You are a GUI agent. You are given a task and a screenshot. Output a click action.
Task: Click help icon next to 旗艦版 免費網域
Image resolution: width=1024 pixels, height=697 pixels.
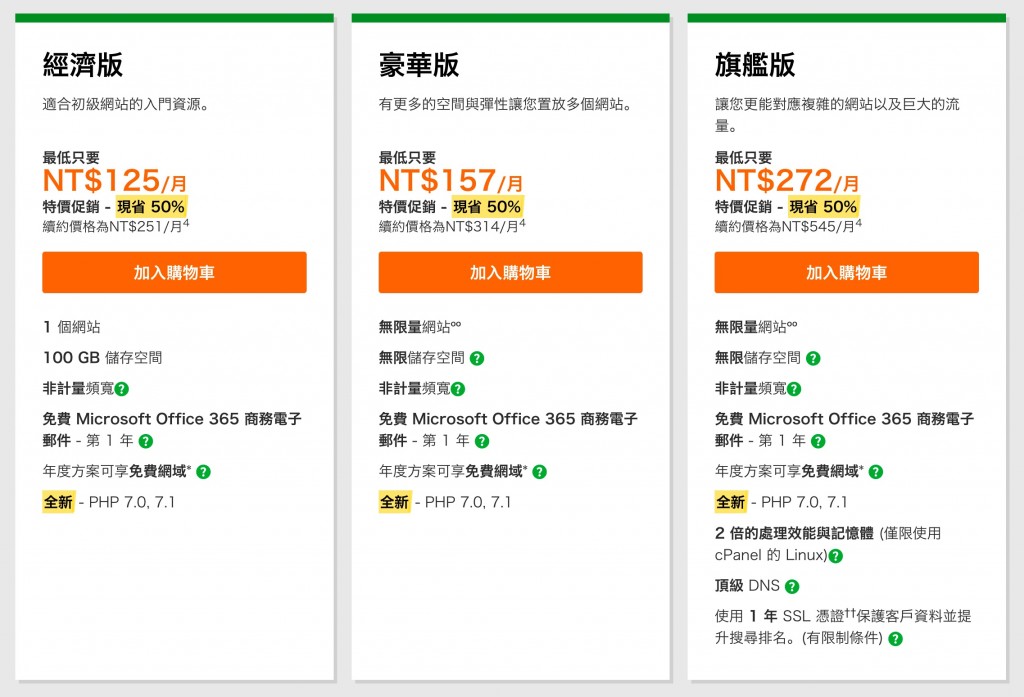coord(876,472)
